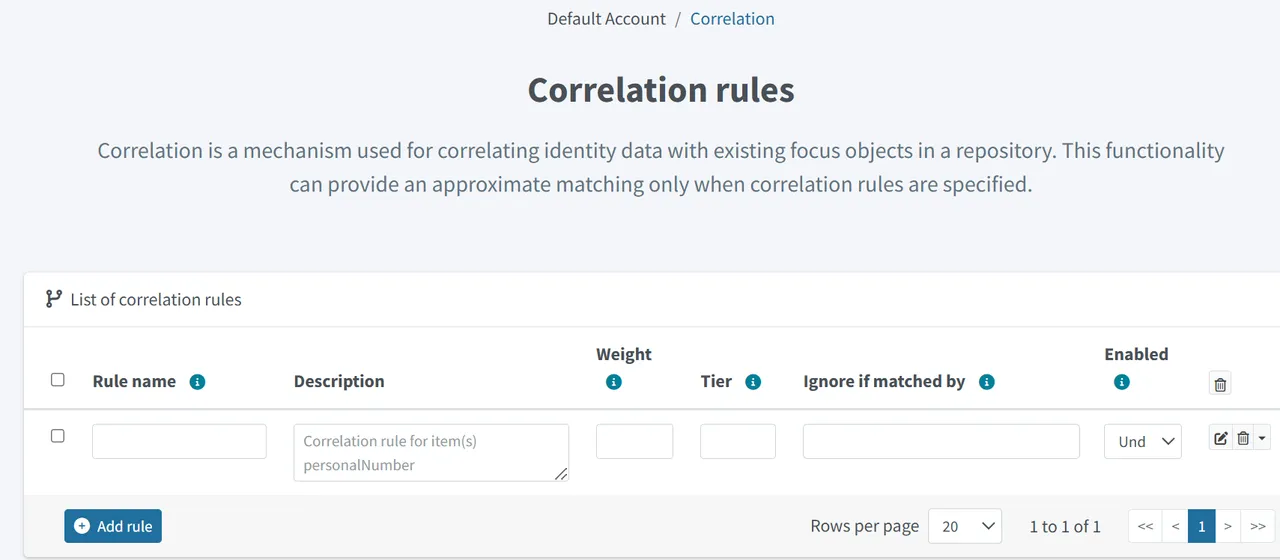Go to the last page (>>)
The height and width of the screenshot is (560, 1280).
click(1258, 526)
